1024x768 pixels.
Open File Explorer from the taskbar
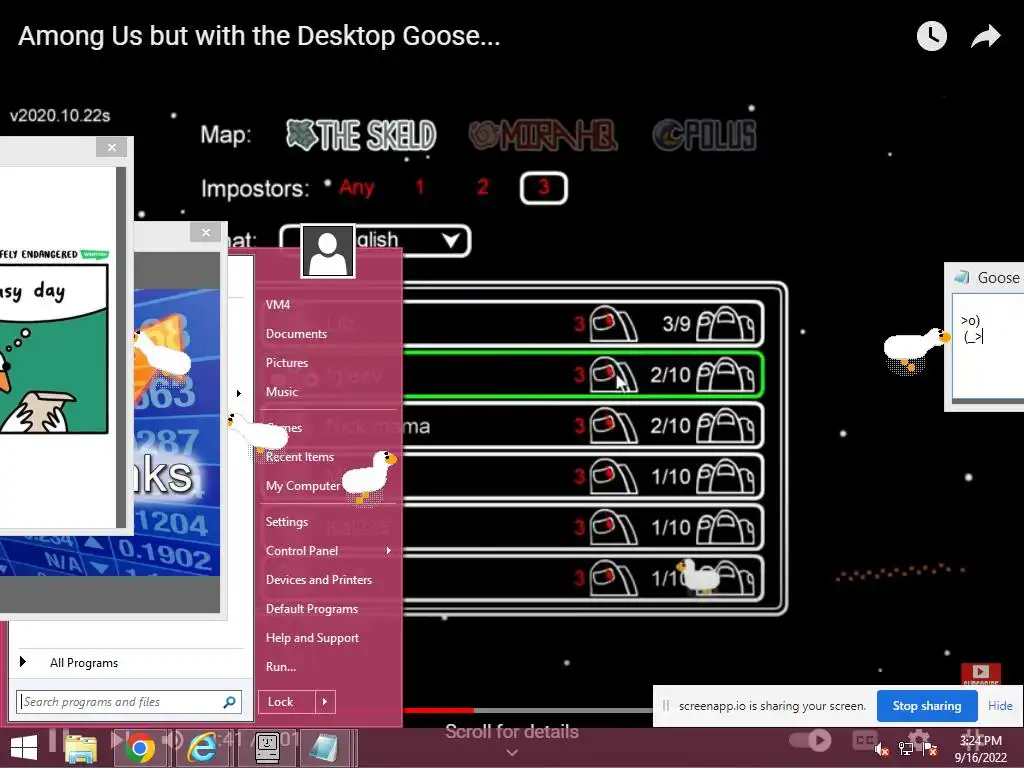tap(80, 748)
